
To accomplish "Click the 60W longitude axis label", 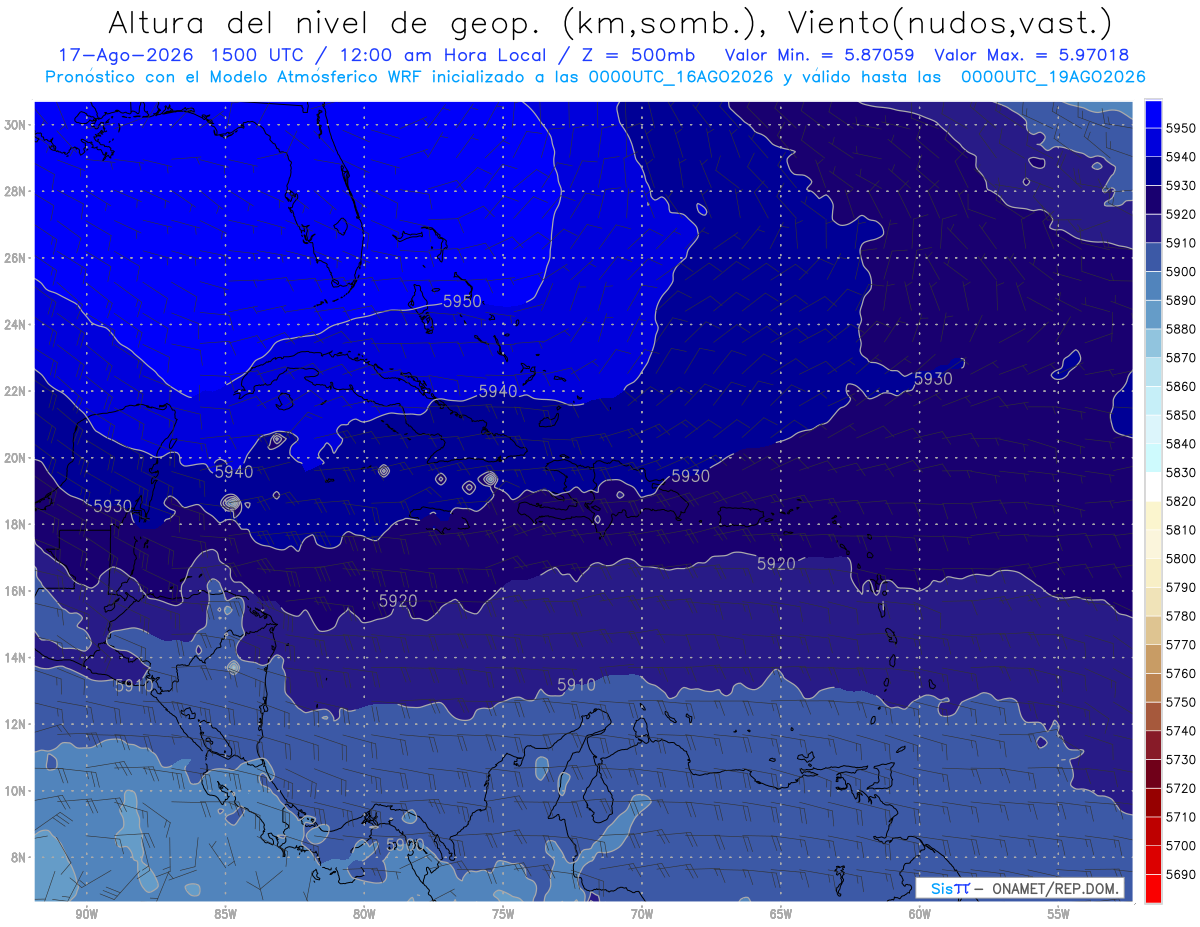I will (x=920, y=914).
